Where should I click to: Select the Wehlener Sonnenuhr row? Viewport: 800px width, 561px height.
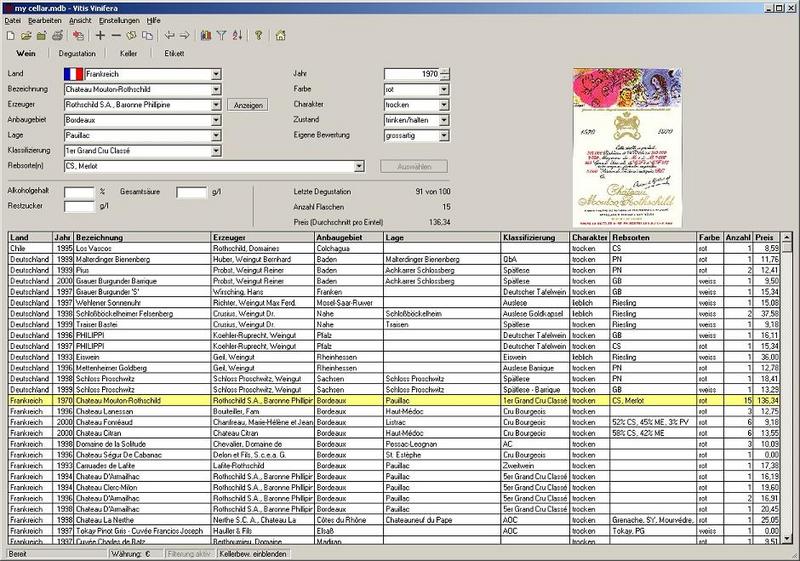pos(394,302)
